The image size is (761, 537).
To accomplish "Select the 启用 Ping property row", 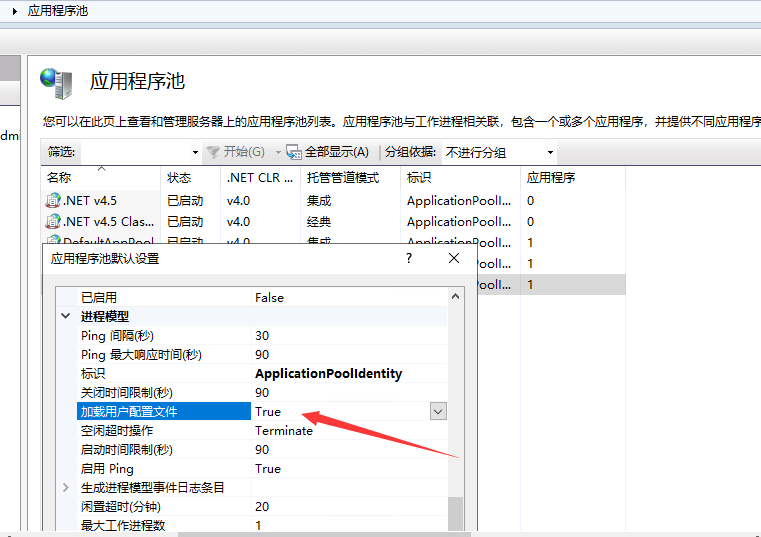I will click(x=107, y=468).
